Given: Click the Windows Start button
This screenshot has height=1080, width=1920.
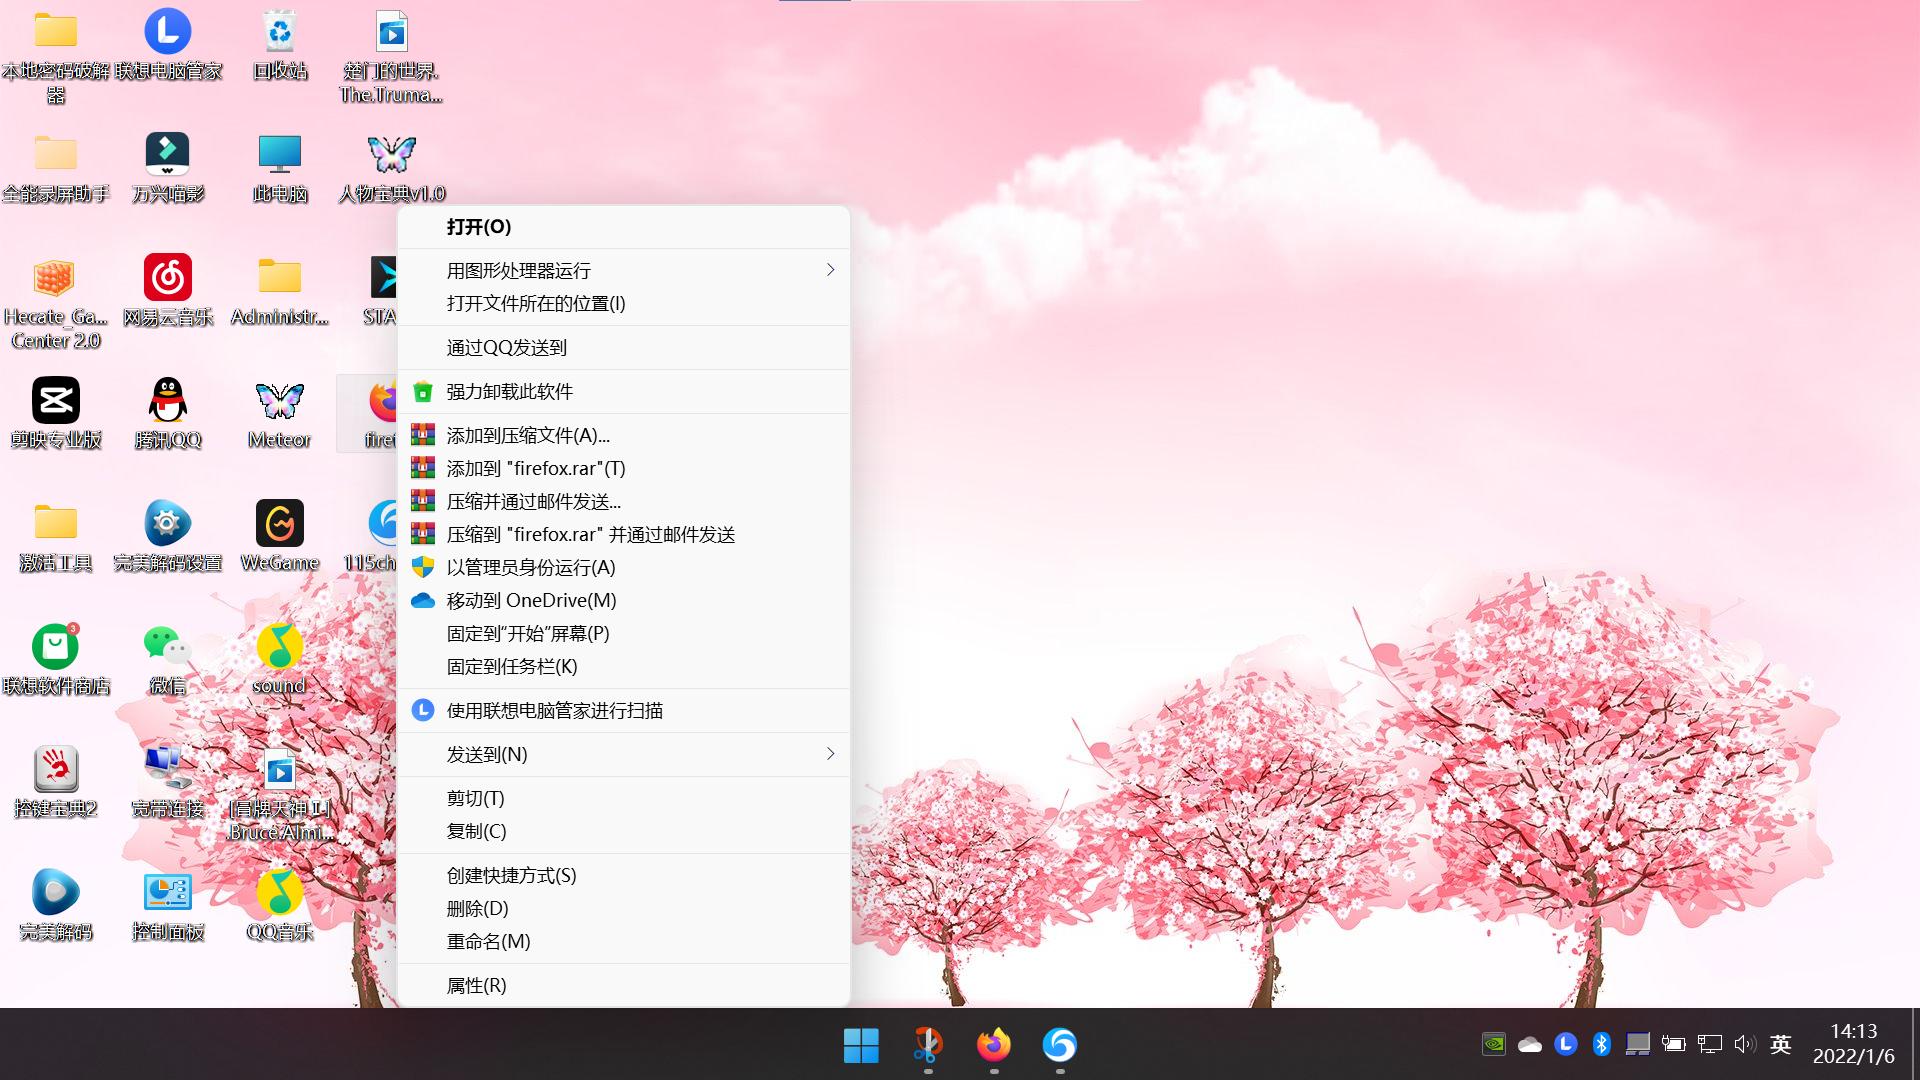Looking at the screenshot, I should click(x=861, y=1047).
